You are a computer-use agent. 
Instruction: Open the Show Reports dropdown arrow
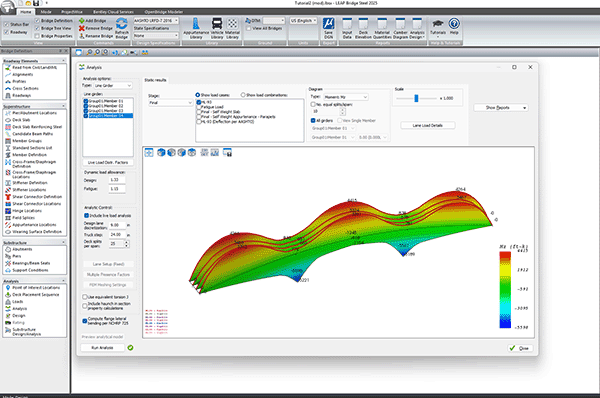tap(524, 108)
